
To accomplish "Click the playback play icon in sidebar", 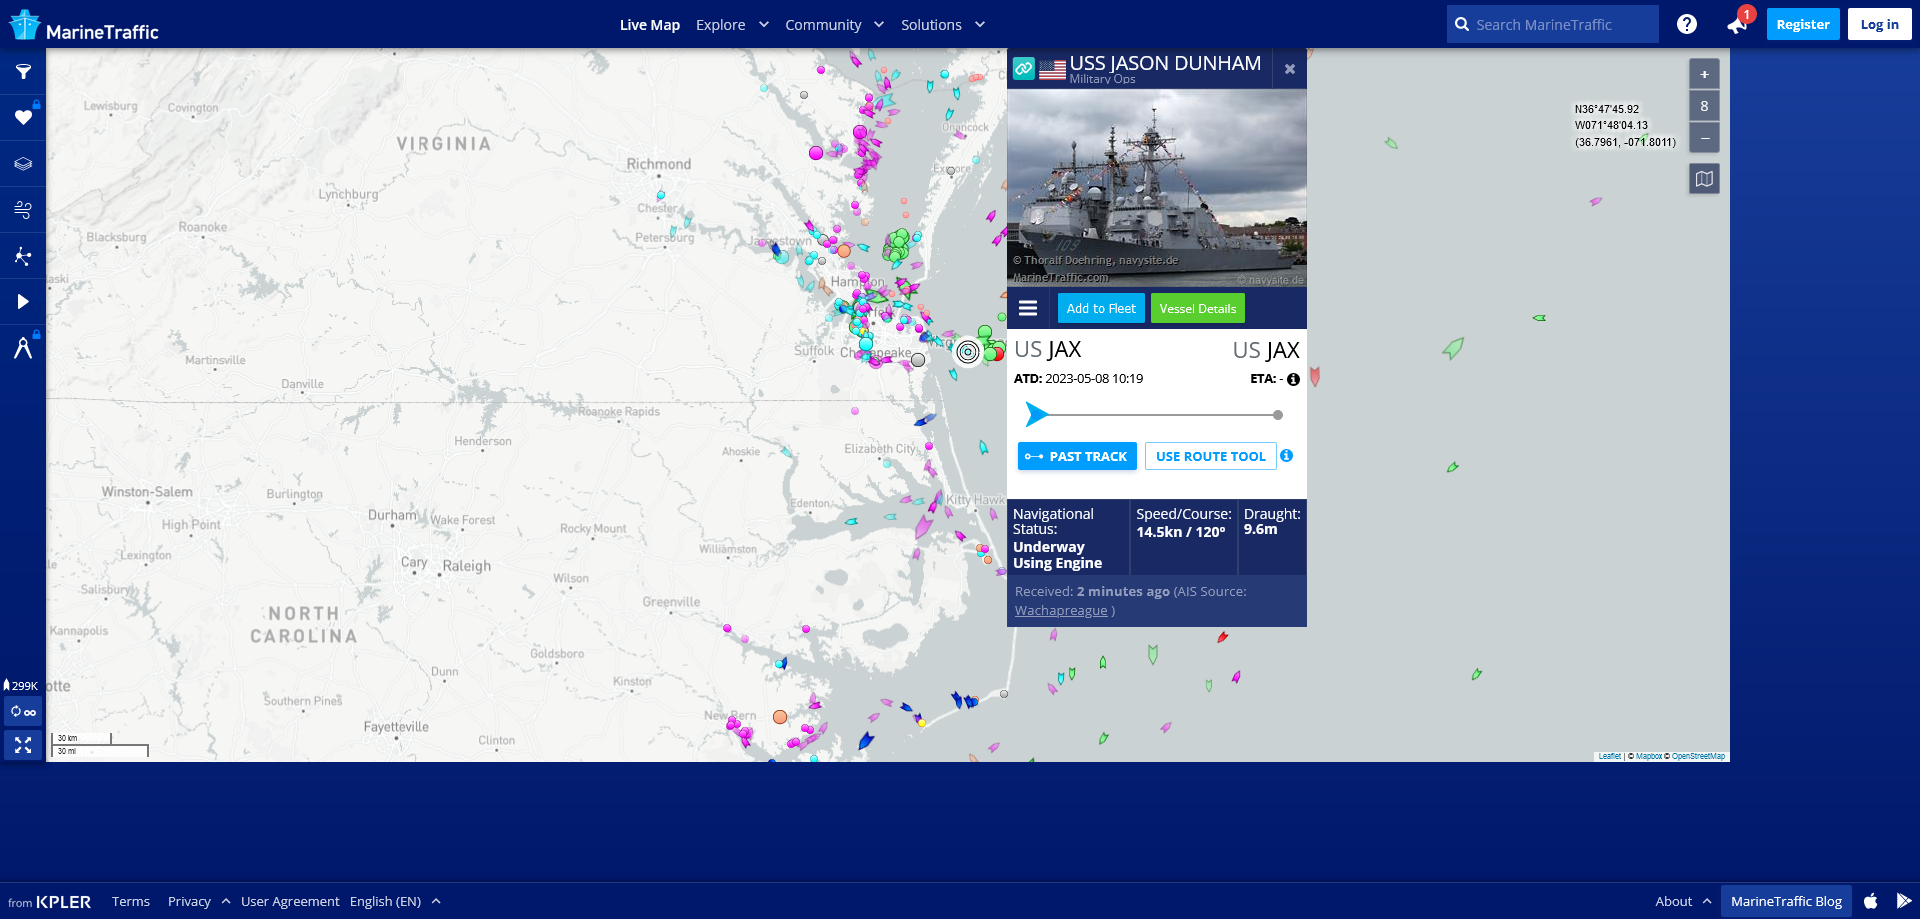I will [23, 302].
